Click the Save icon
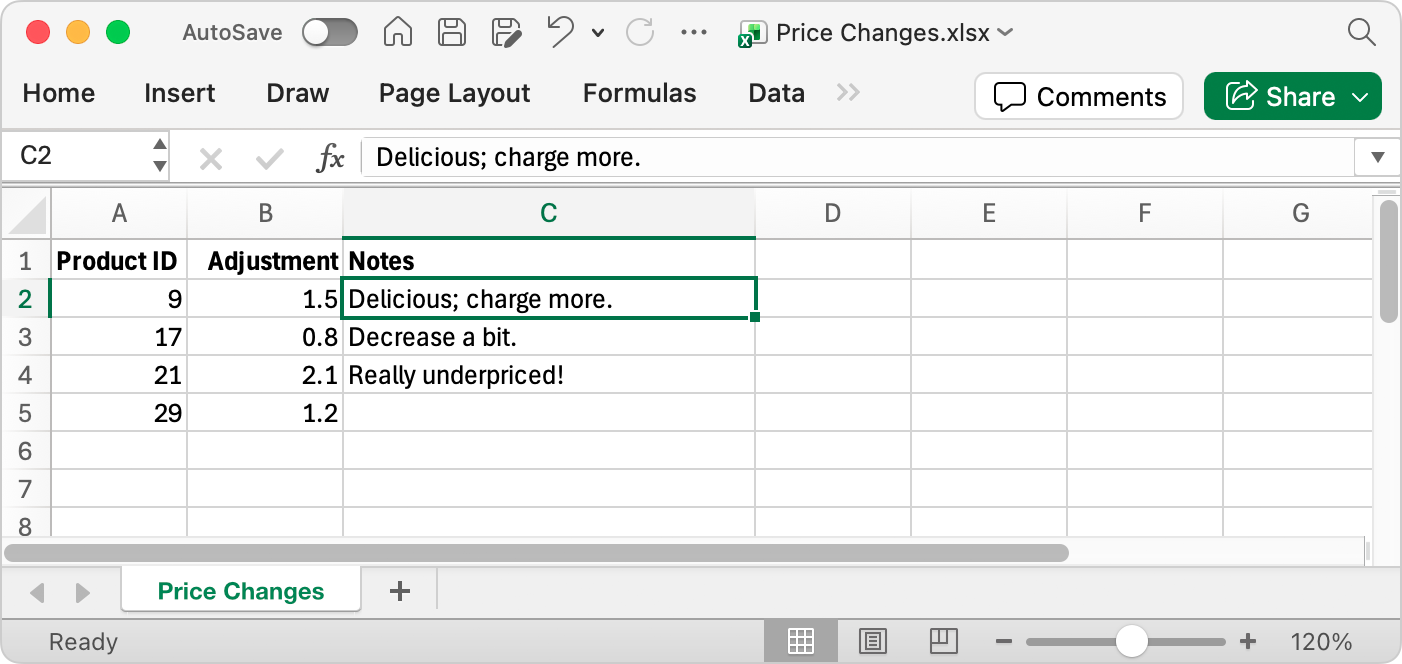The width and height of the screenshot is (1402, 664). coord(451,32)
